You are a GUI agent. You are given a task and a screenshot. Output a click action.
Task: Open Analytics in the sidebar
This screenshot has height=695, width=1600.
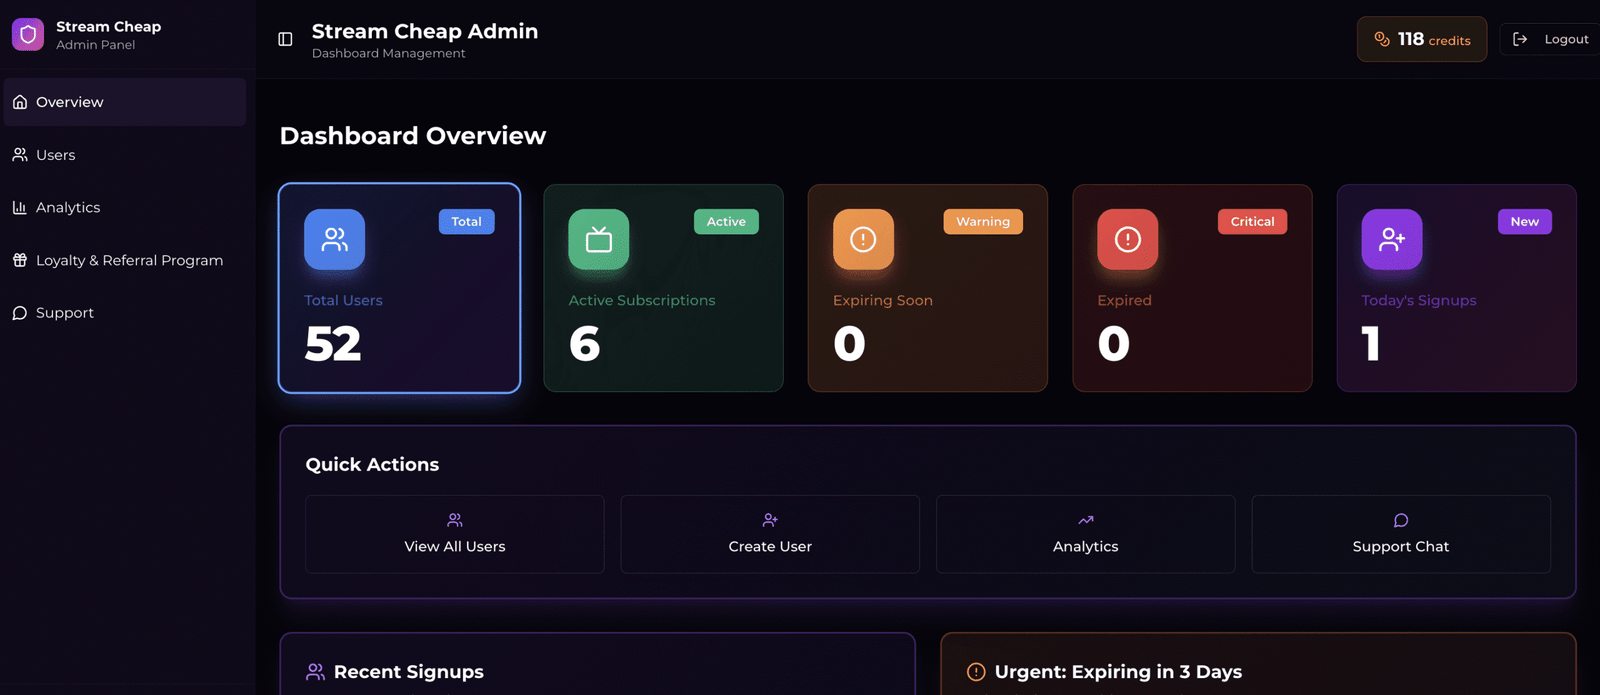pyautogui.click(x=125, y=207)
